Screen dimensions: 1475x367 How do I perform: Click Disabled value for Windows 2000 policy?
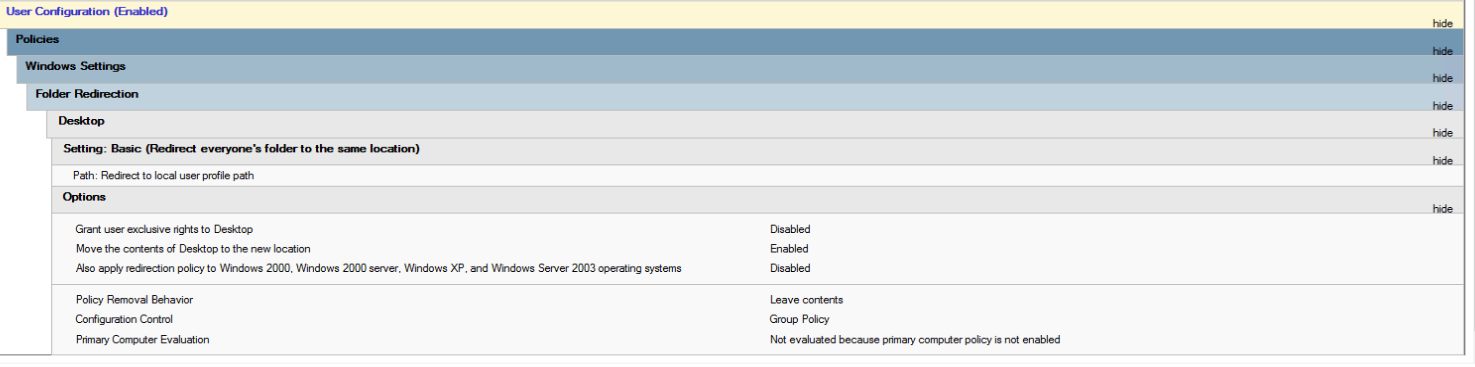coord(790,268)
